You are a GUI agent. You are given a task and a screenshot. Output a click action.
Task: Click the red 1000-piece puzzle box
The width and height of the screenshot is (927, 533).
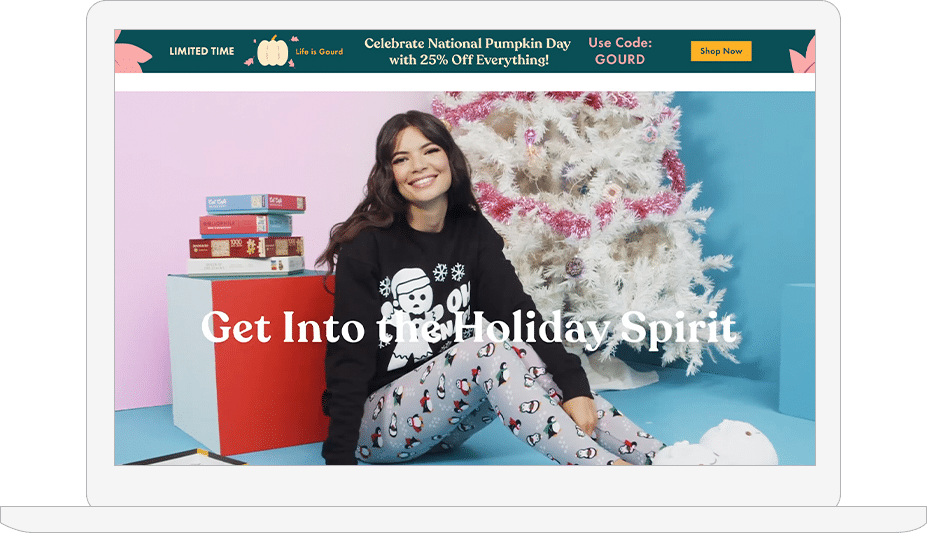[x=246, y=247]
